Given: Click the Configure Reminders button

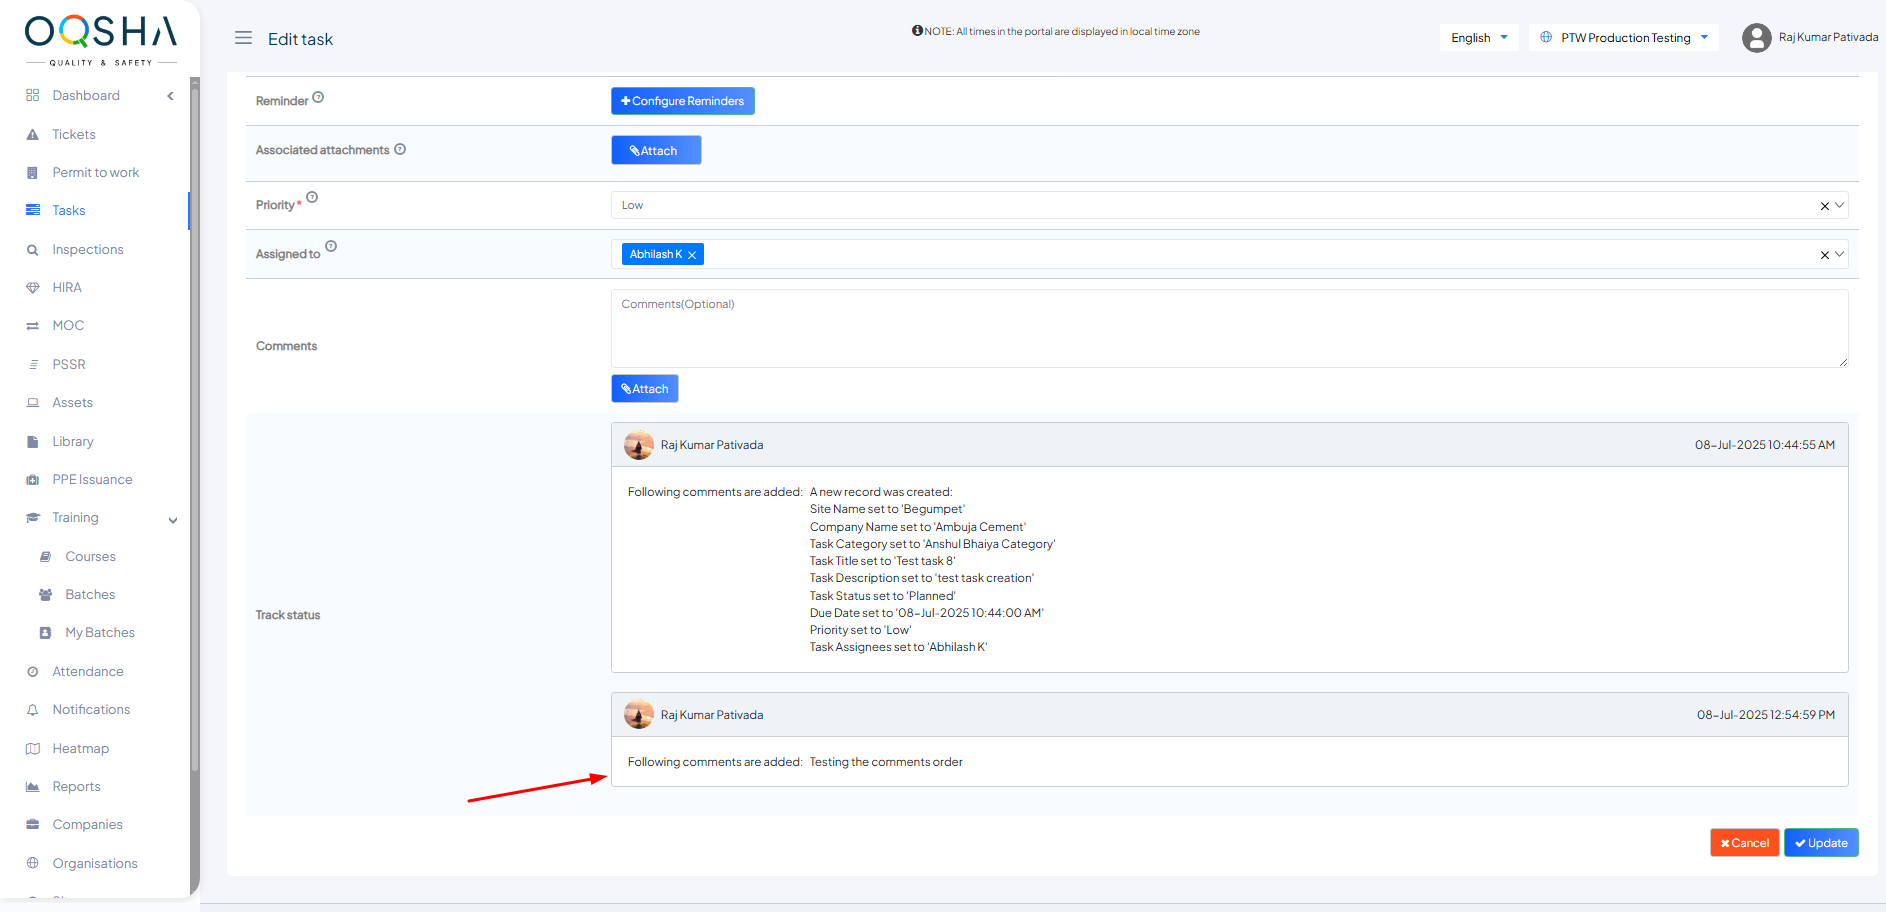Looking at the screenshot, I should [x=683, y=101].
